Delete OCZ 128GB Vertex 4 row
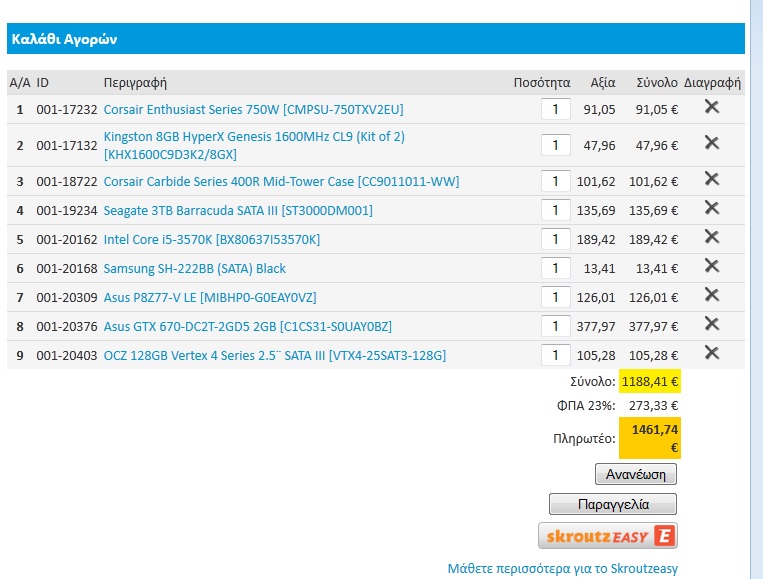 [711, 353]
